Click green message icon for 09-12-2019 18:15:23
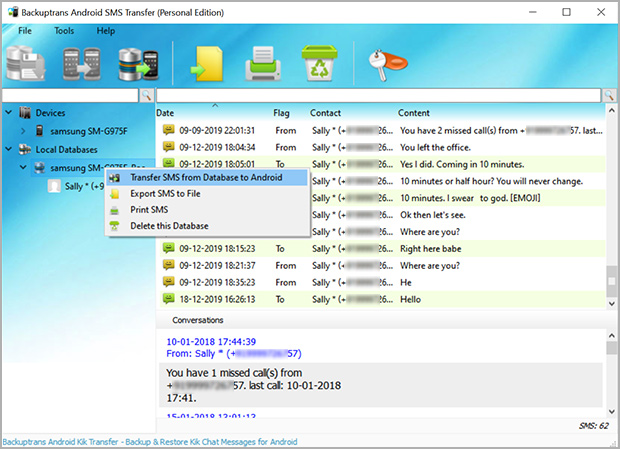Viewport: 620px width, 449px height. tap(168, 248)
